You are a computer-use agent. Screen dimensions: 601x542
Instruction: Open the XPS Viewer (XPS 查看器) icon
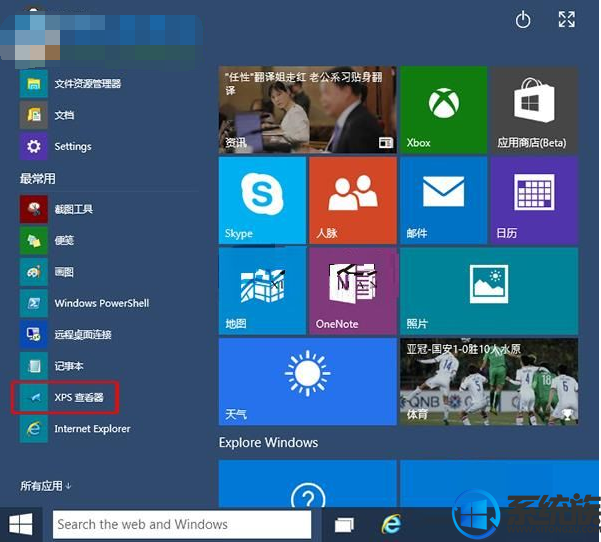34,397
